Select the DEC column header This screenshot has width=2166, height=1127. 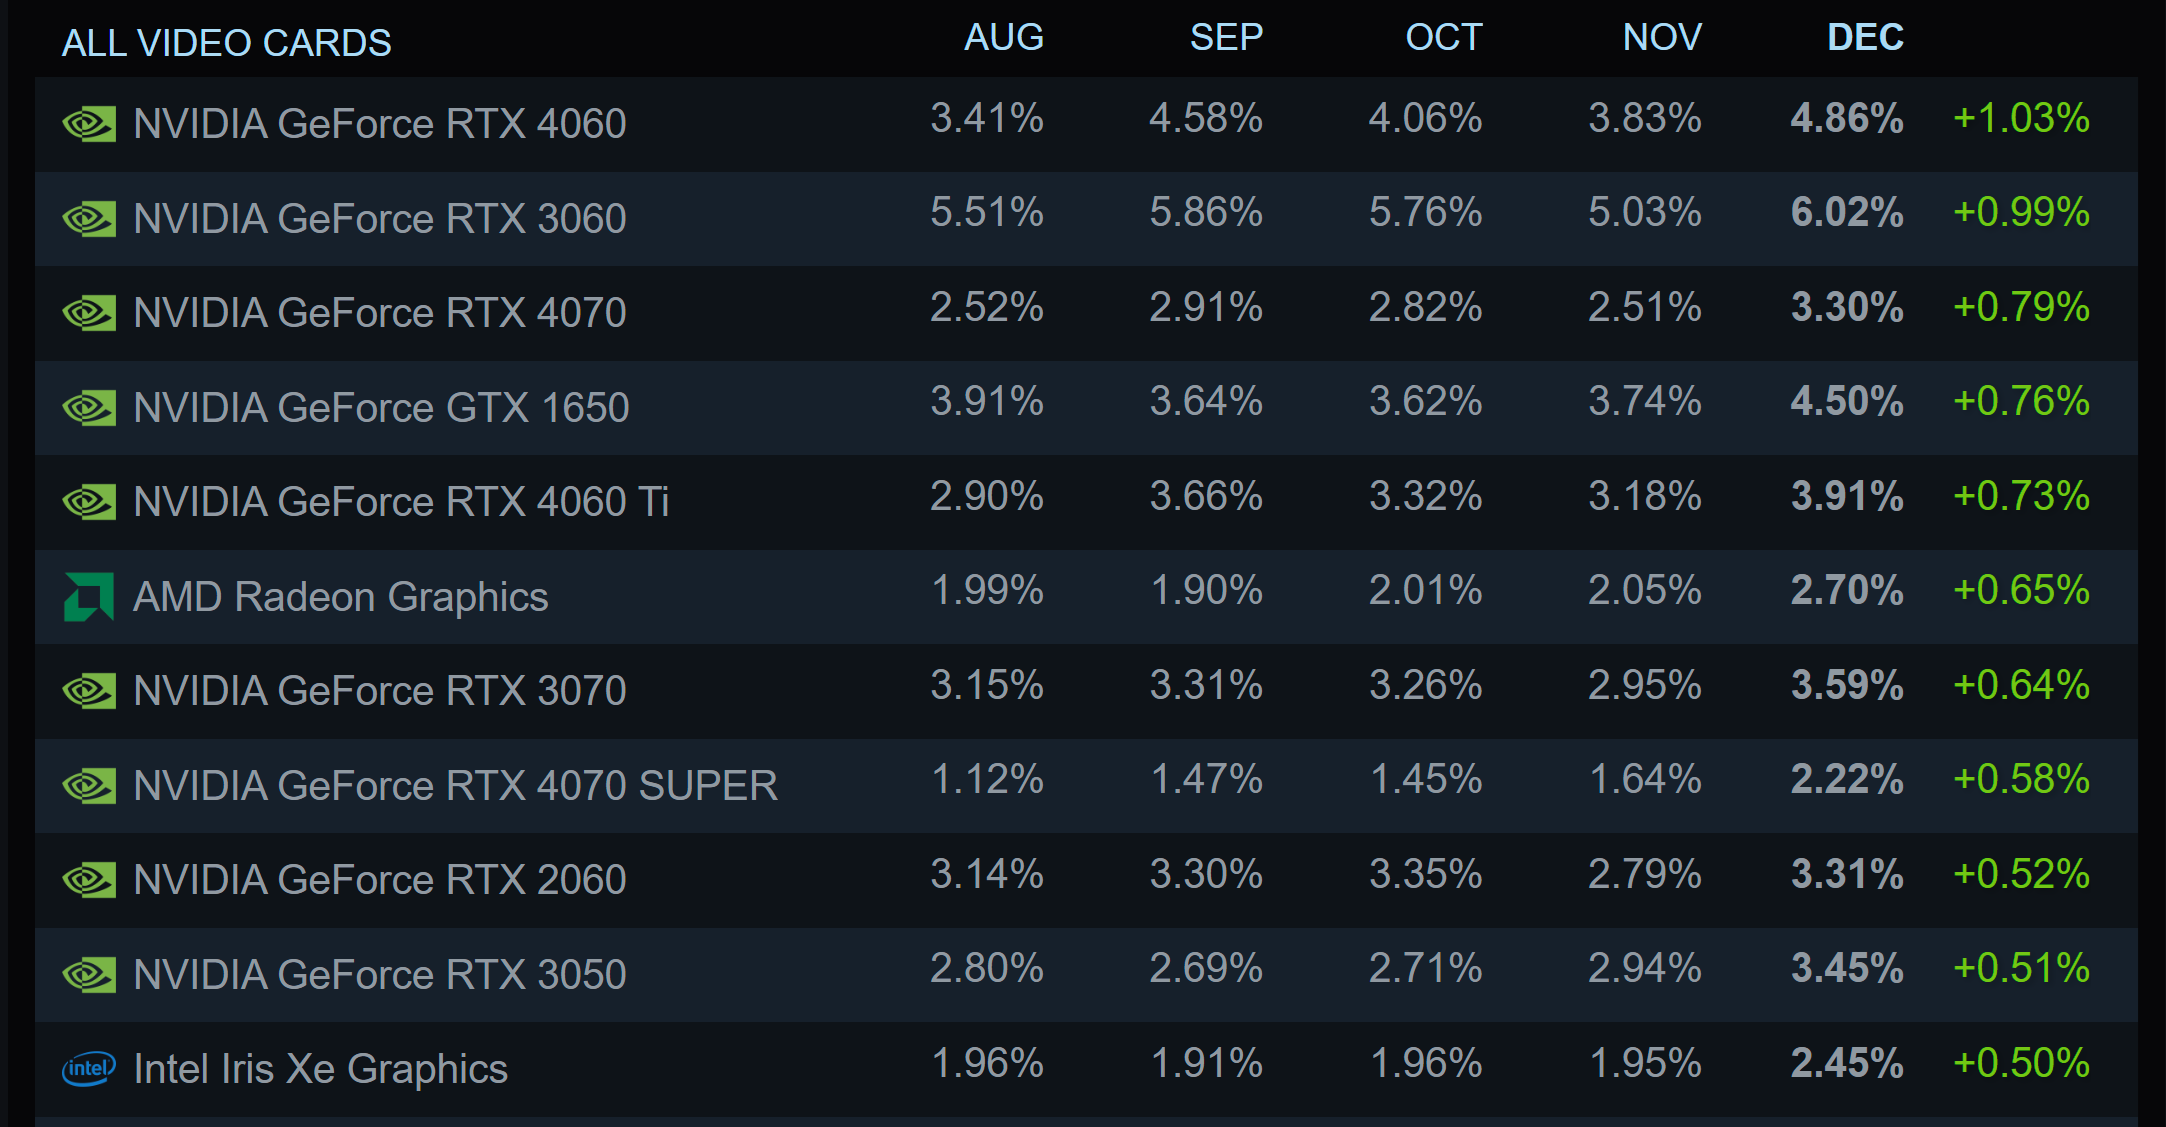pyautogui.click(x=1865, y=38)
